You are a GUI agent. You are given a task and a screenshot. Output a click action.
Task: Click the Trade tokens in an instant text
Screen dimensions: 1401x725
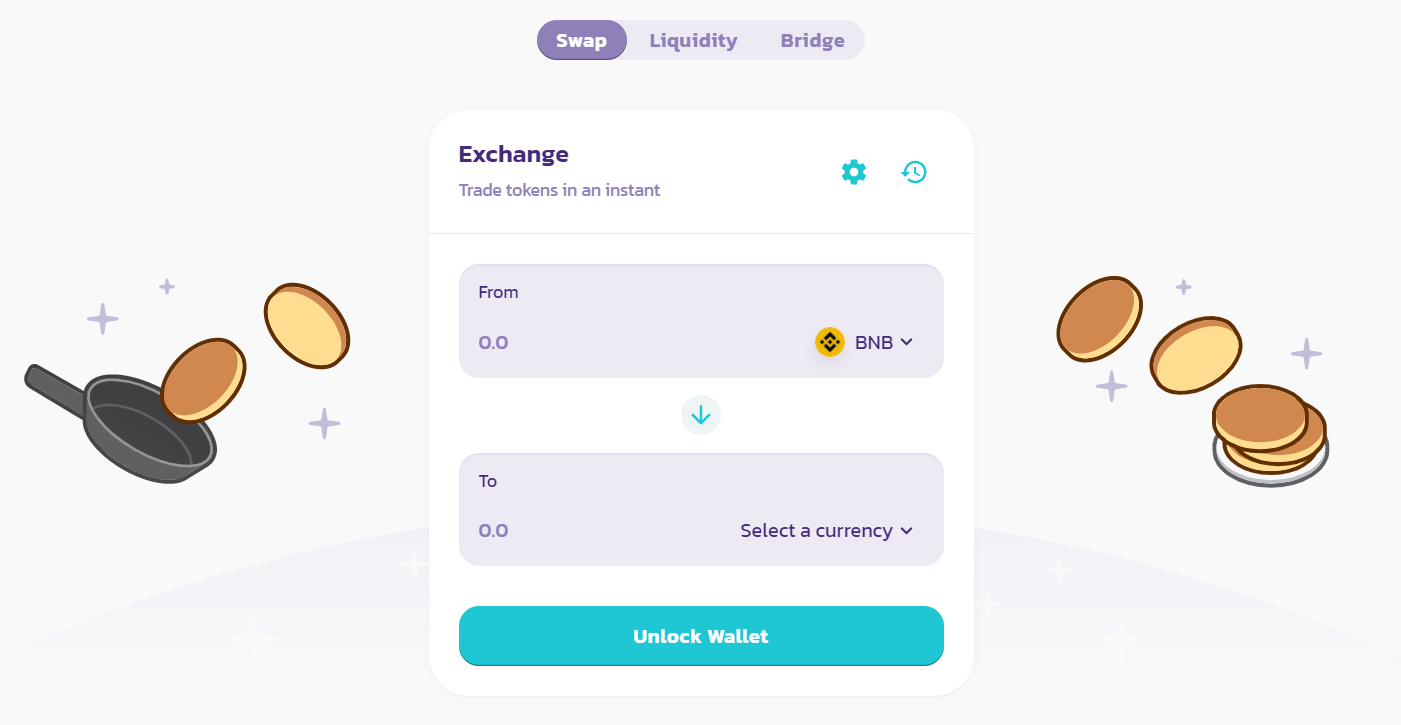559,190
